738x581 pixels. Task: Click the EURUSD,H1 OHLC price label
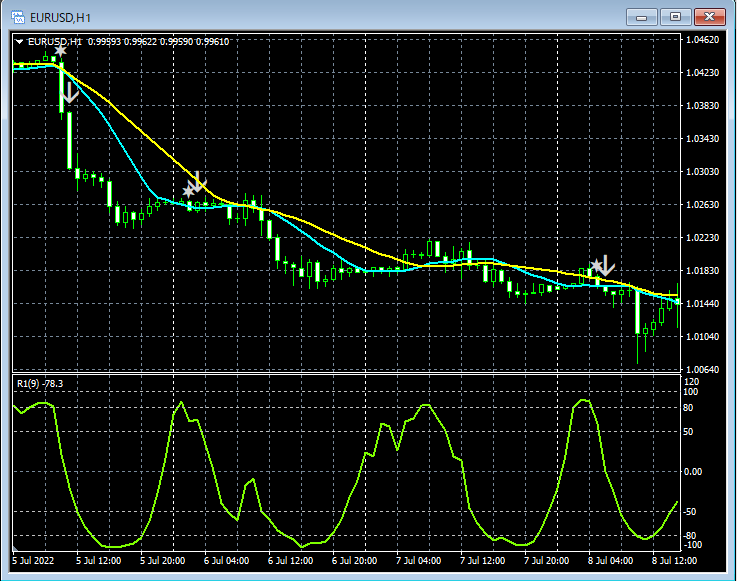click(x=128, y=41)
